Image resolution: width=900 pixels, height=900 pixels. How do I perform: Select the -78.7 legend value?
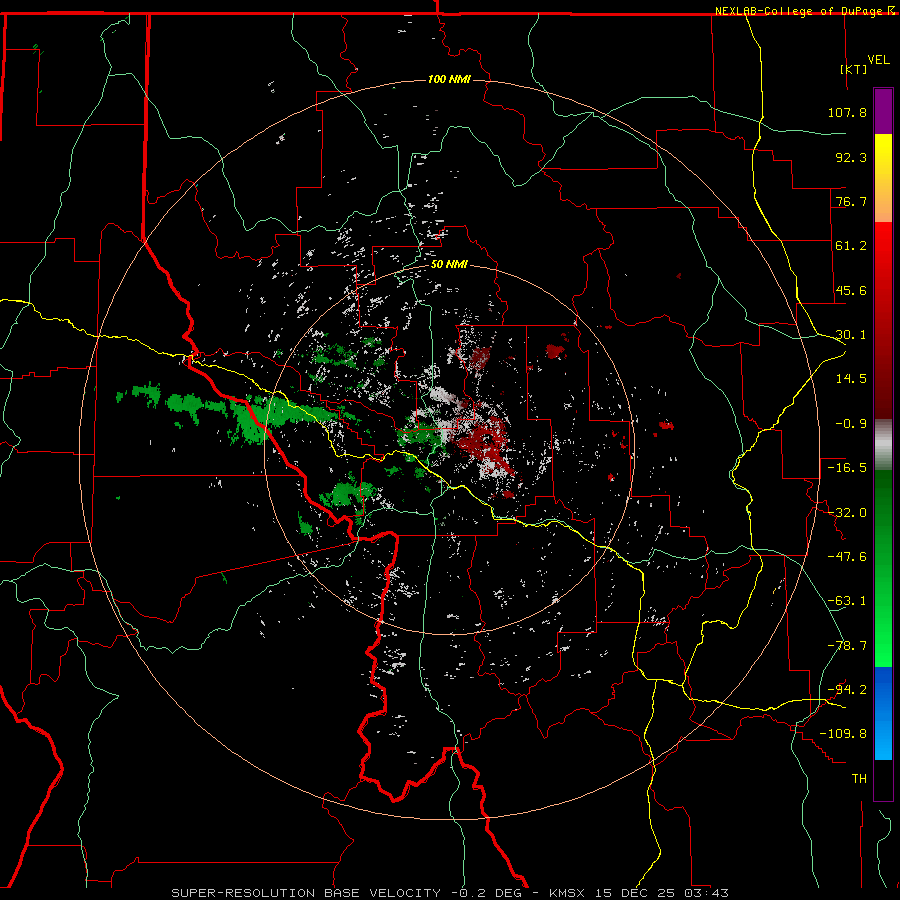847,646
